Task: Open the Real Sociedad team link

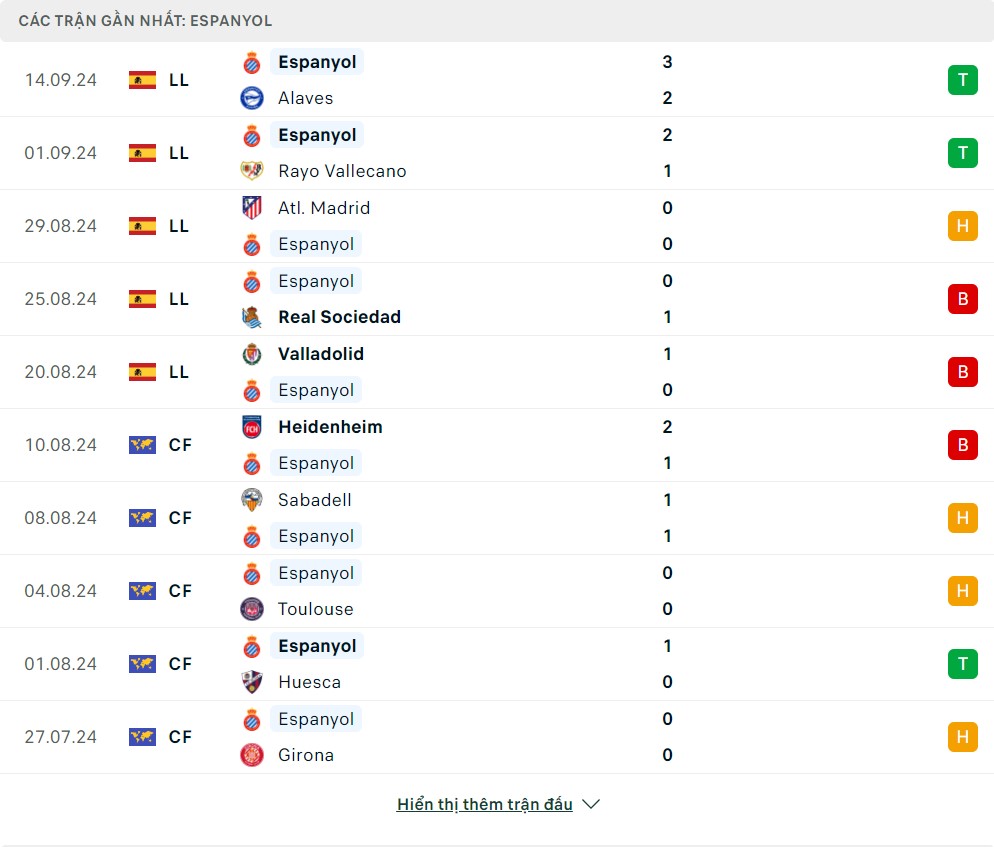Action: pos(339,317)
